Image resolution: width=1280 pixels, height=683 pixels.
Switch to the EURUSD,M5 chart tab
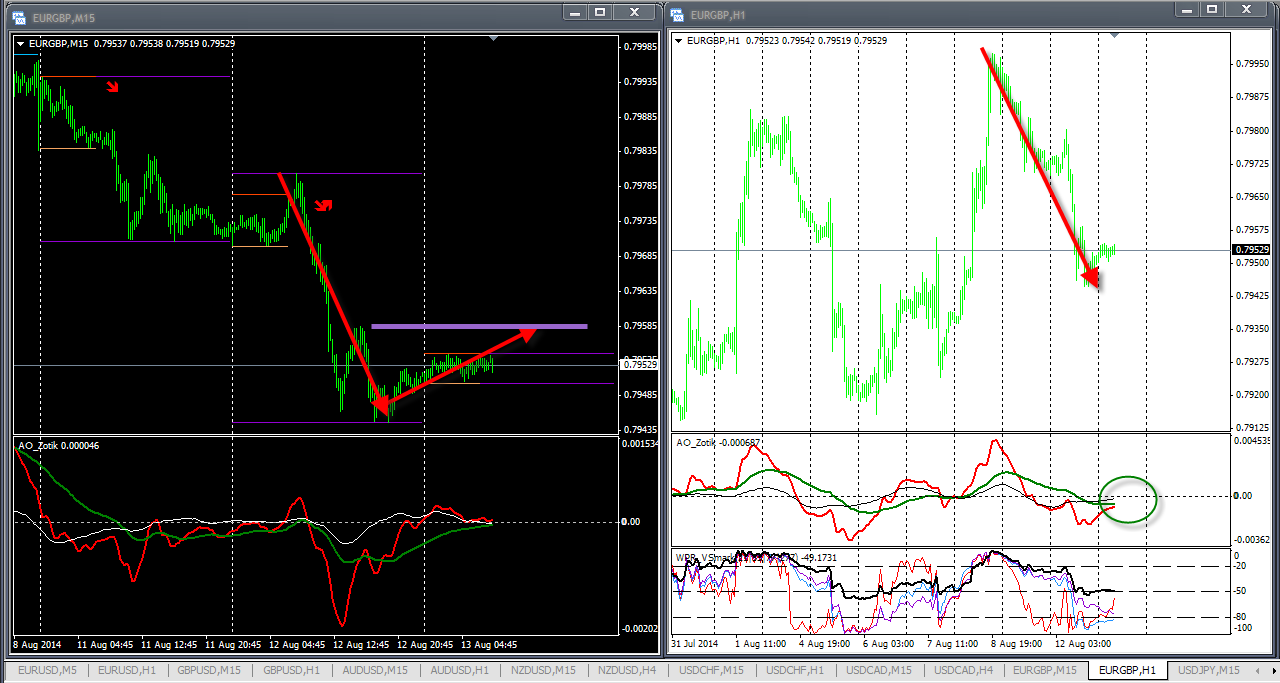coord(47,670)
